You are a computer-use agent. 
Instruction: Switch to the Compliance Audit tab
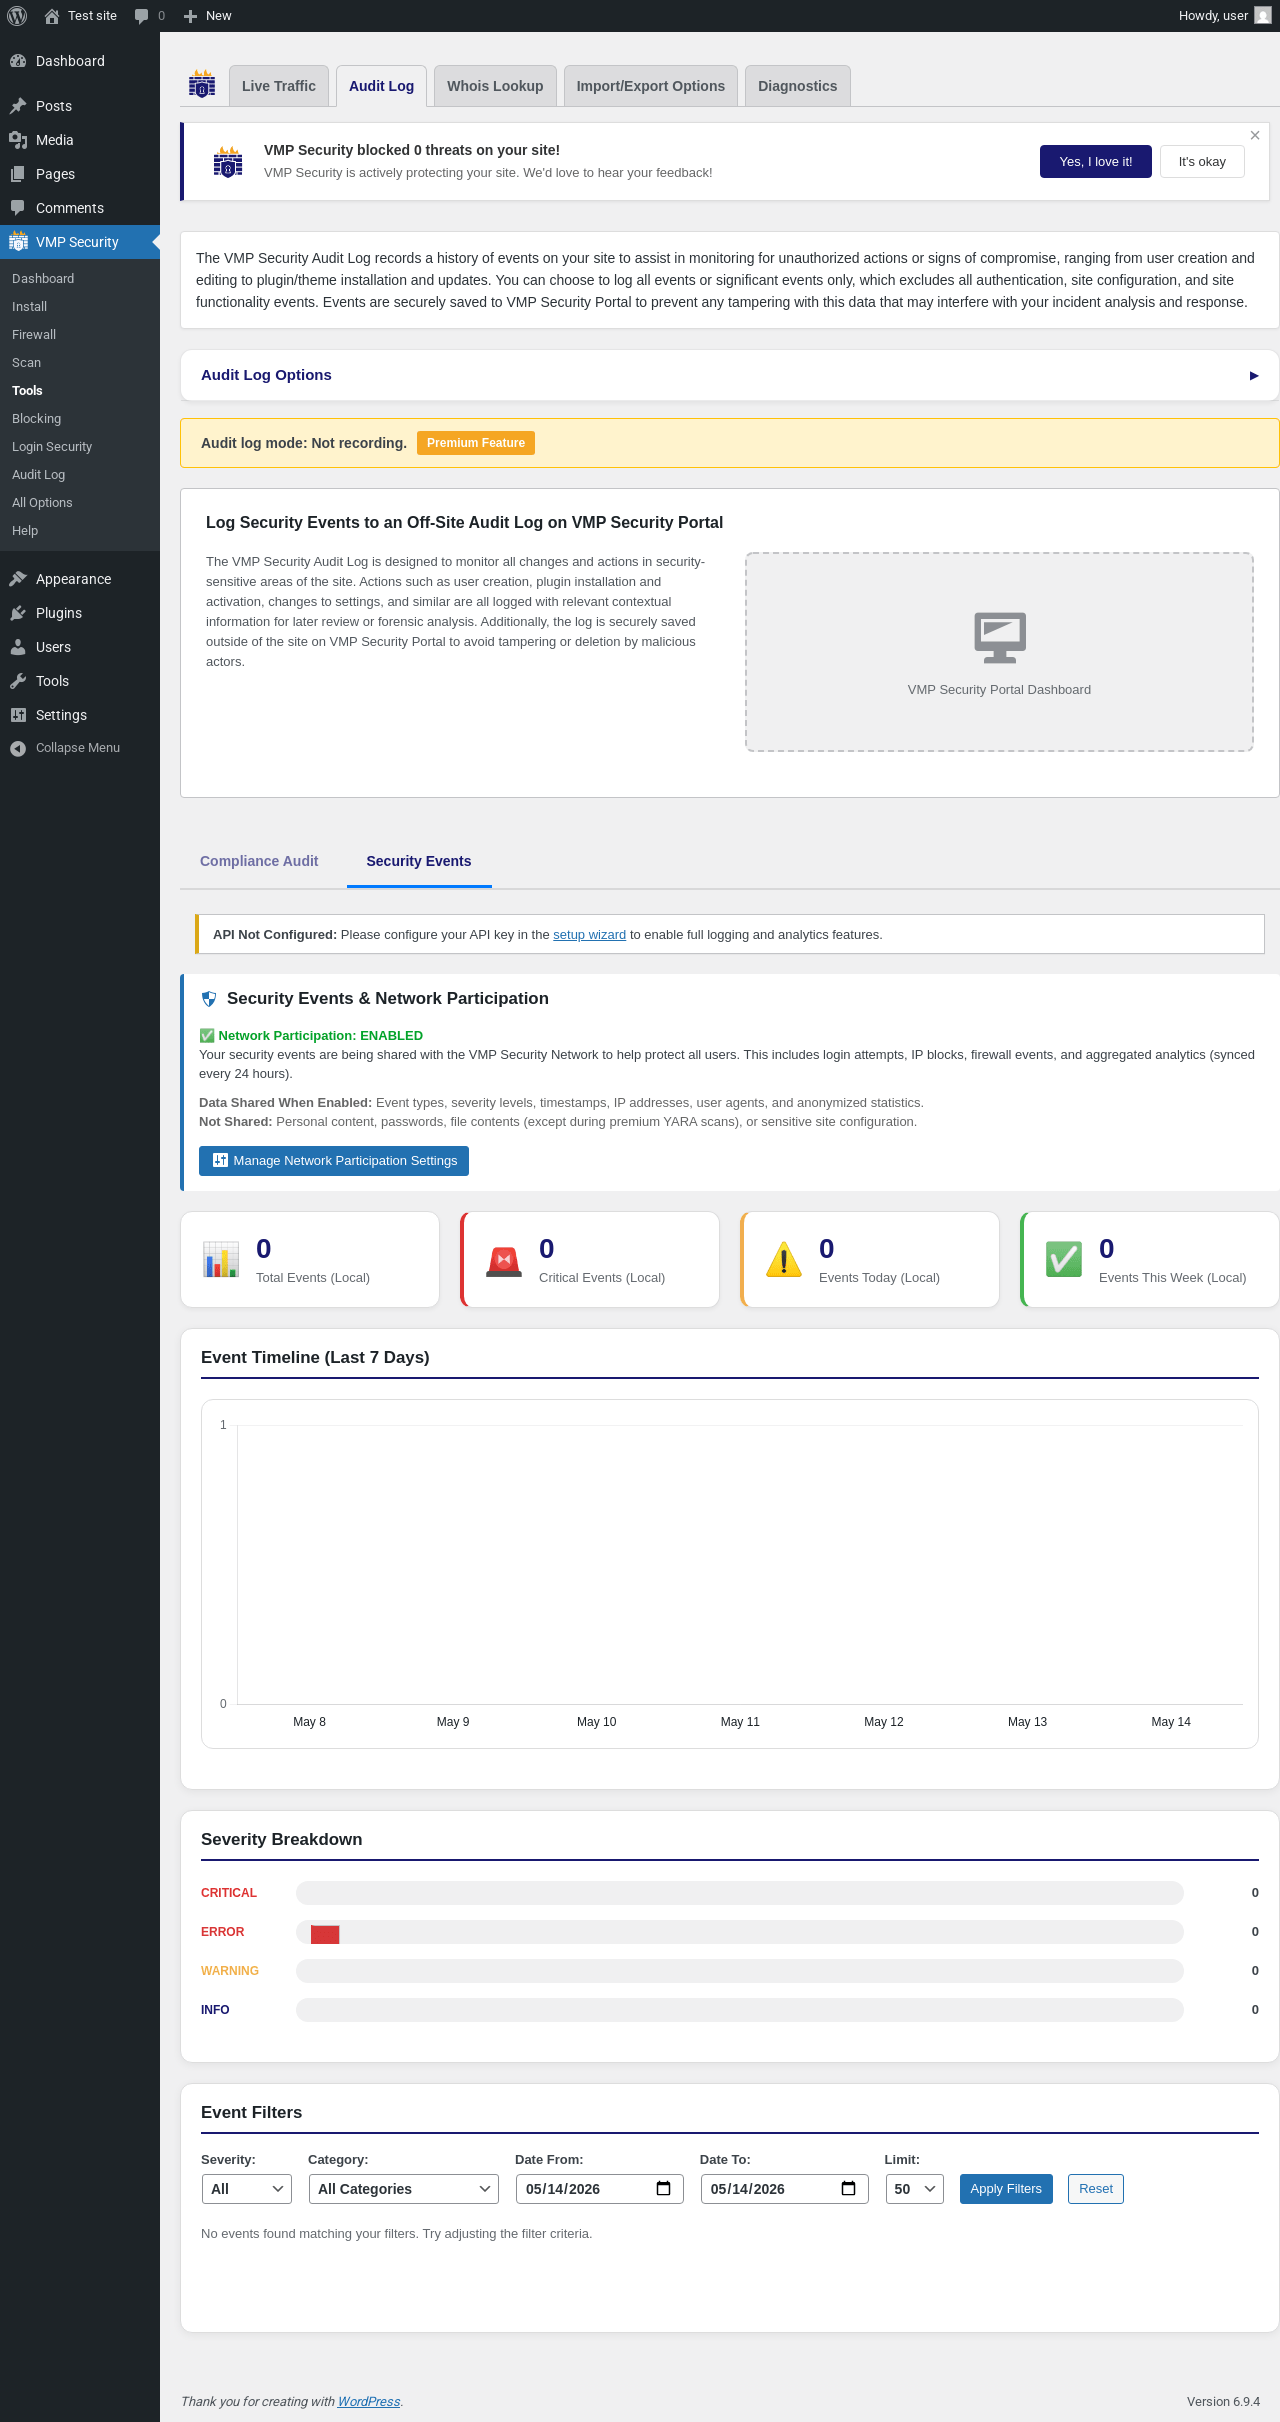click(259, 861)
